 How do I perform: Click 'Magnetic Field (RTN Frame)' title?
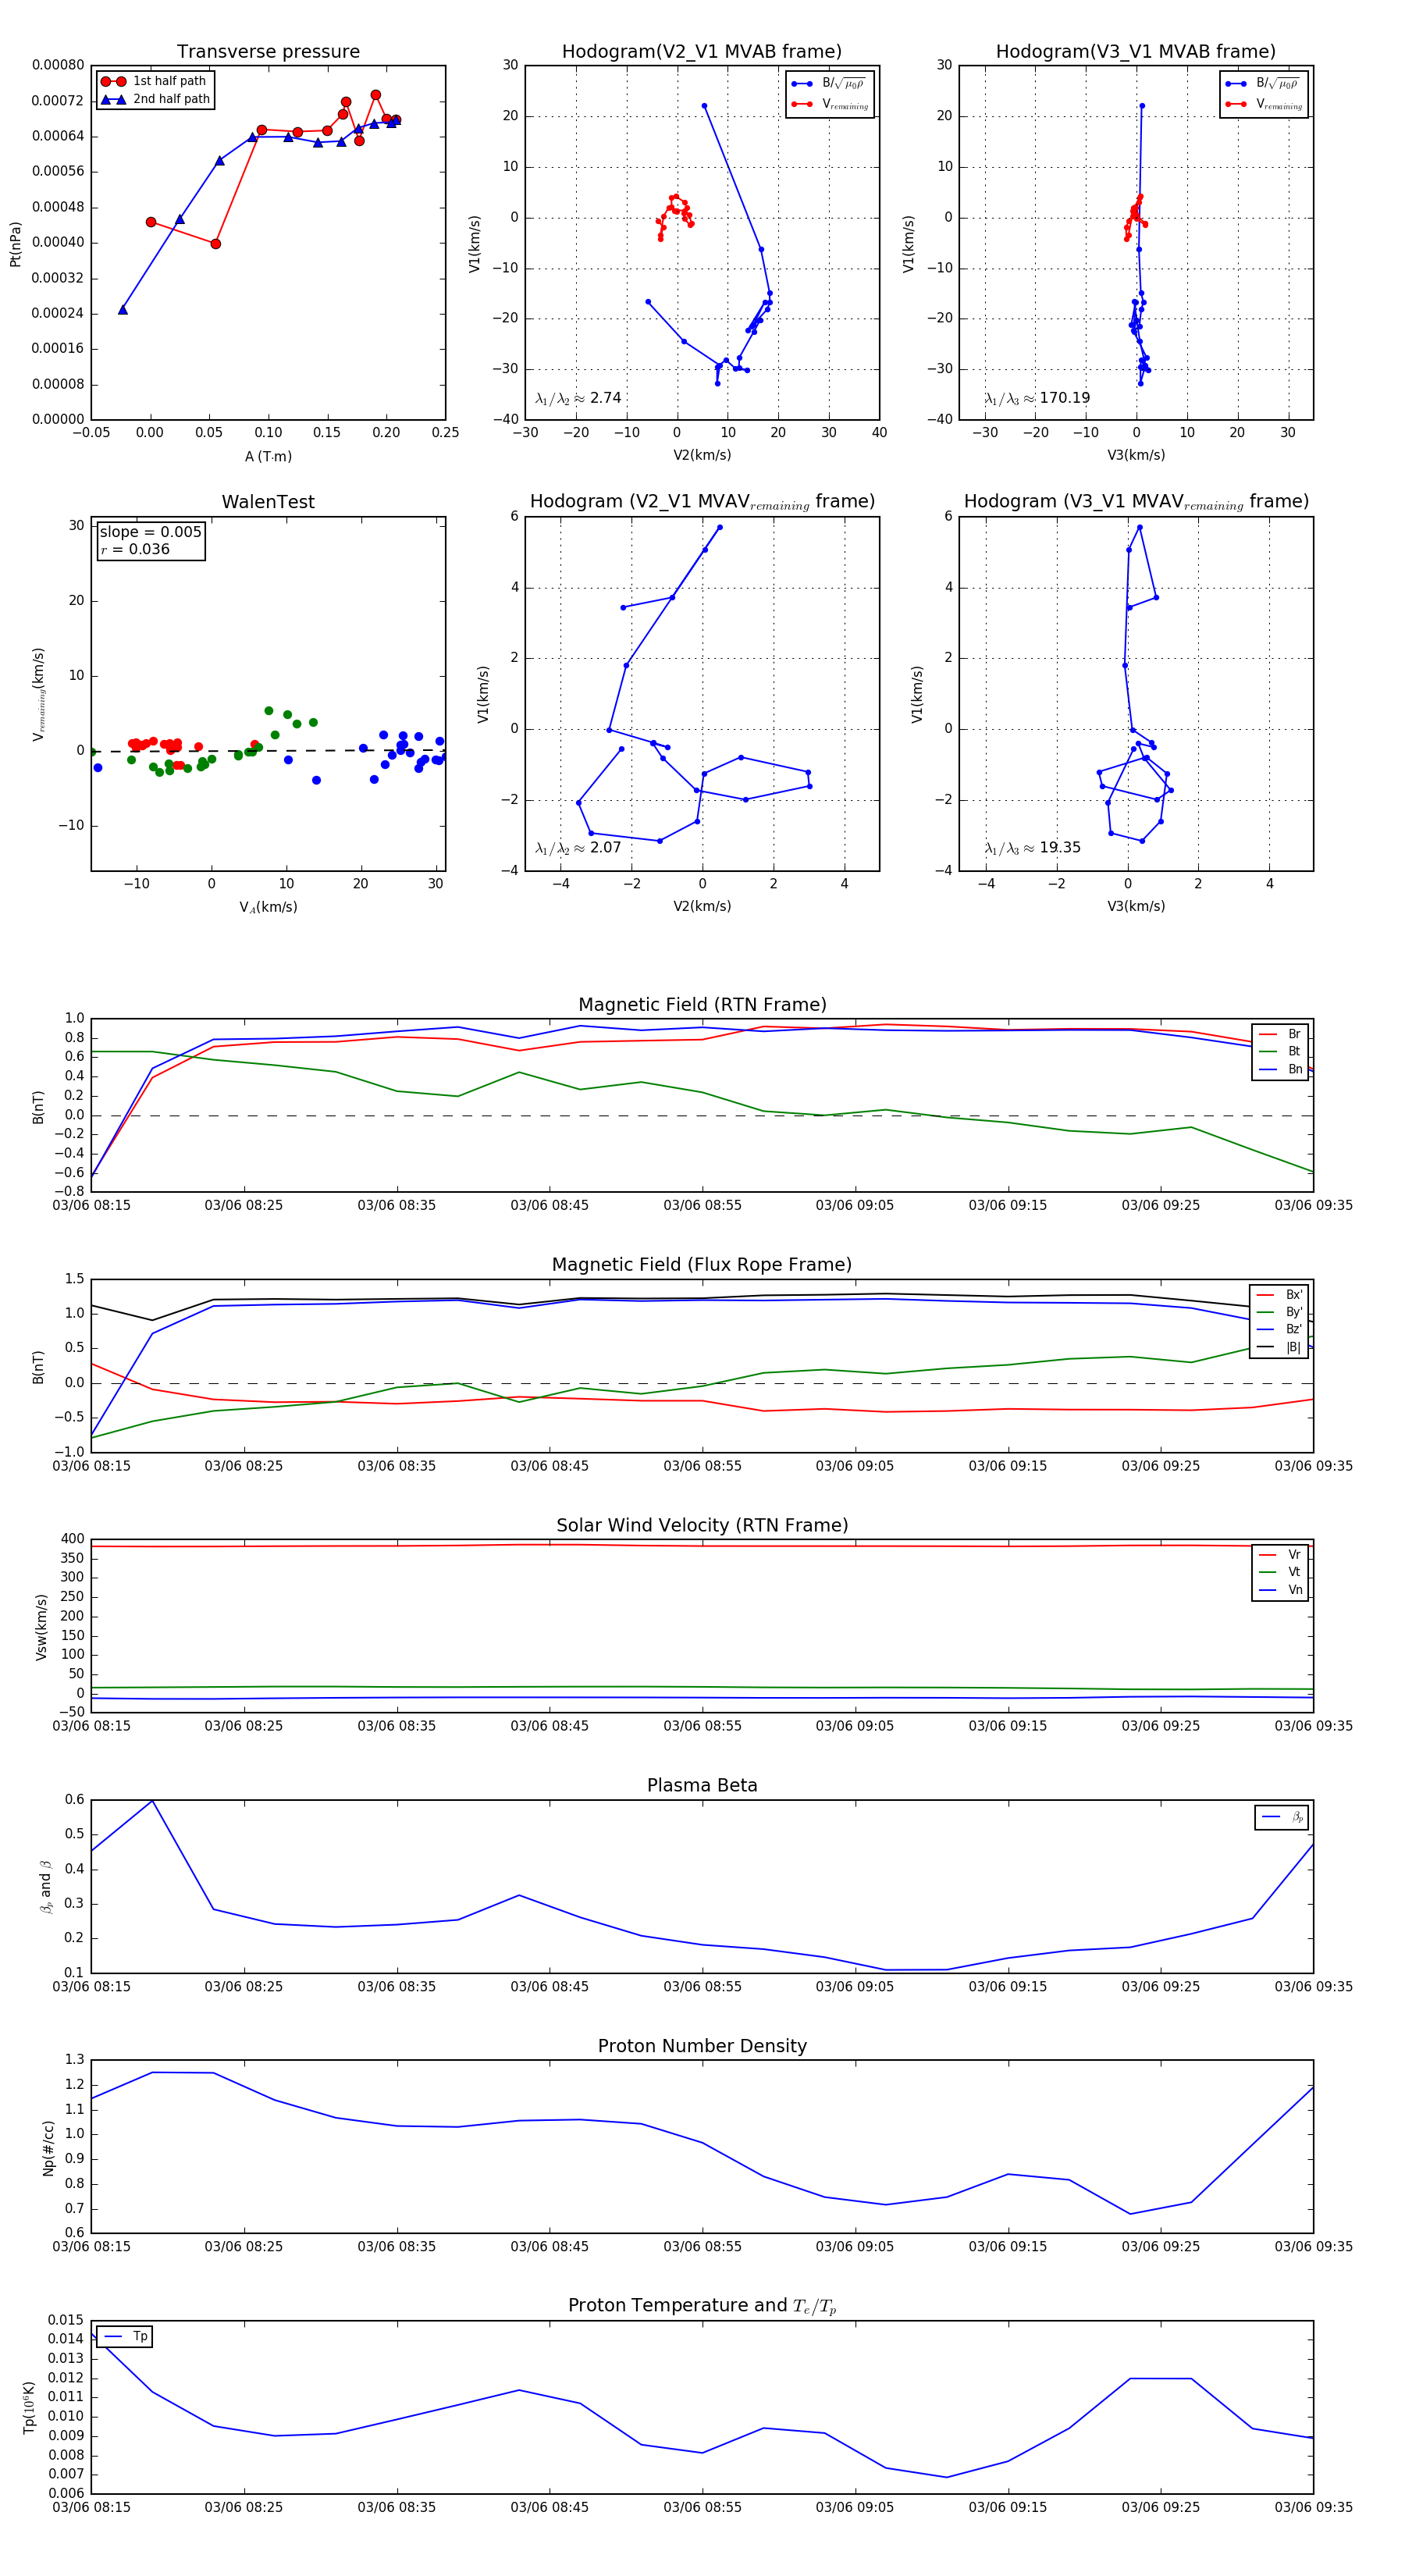[x=702, y=1005]
